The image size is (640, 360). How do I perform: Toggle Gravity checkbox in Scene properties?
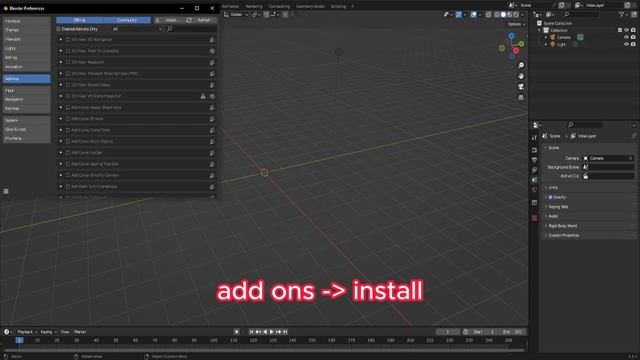(x=550, y=197)
